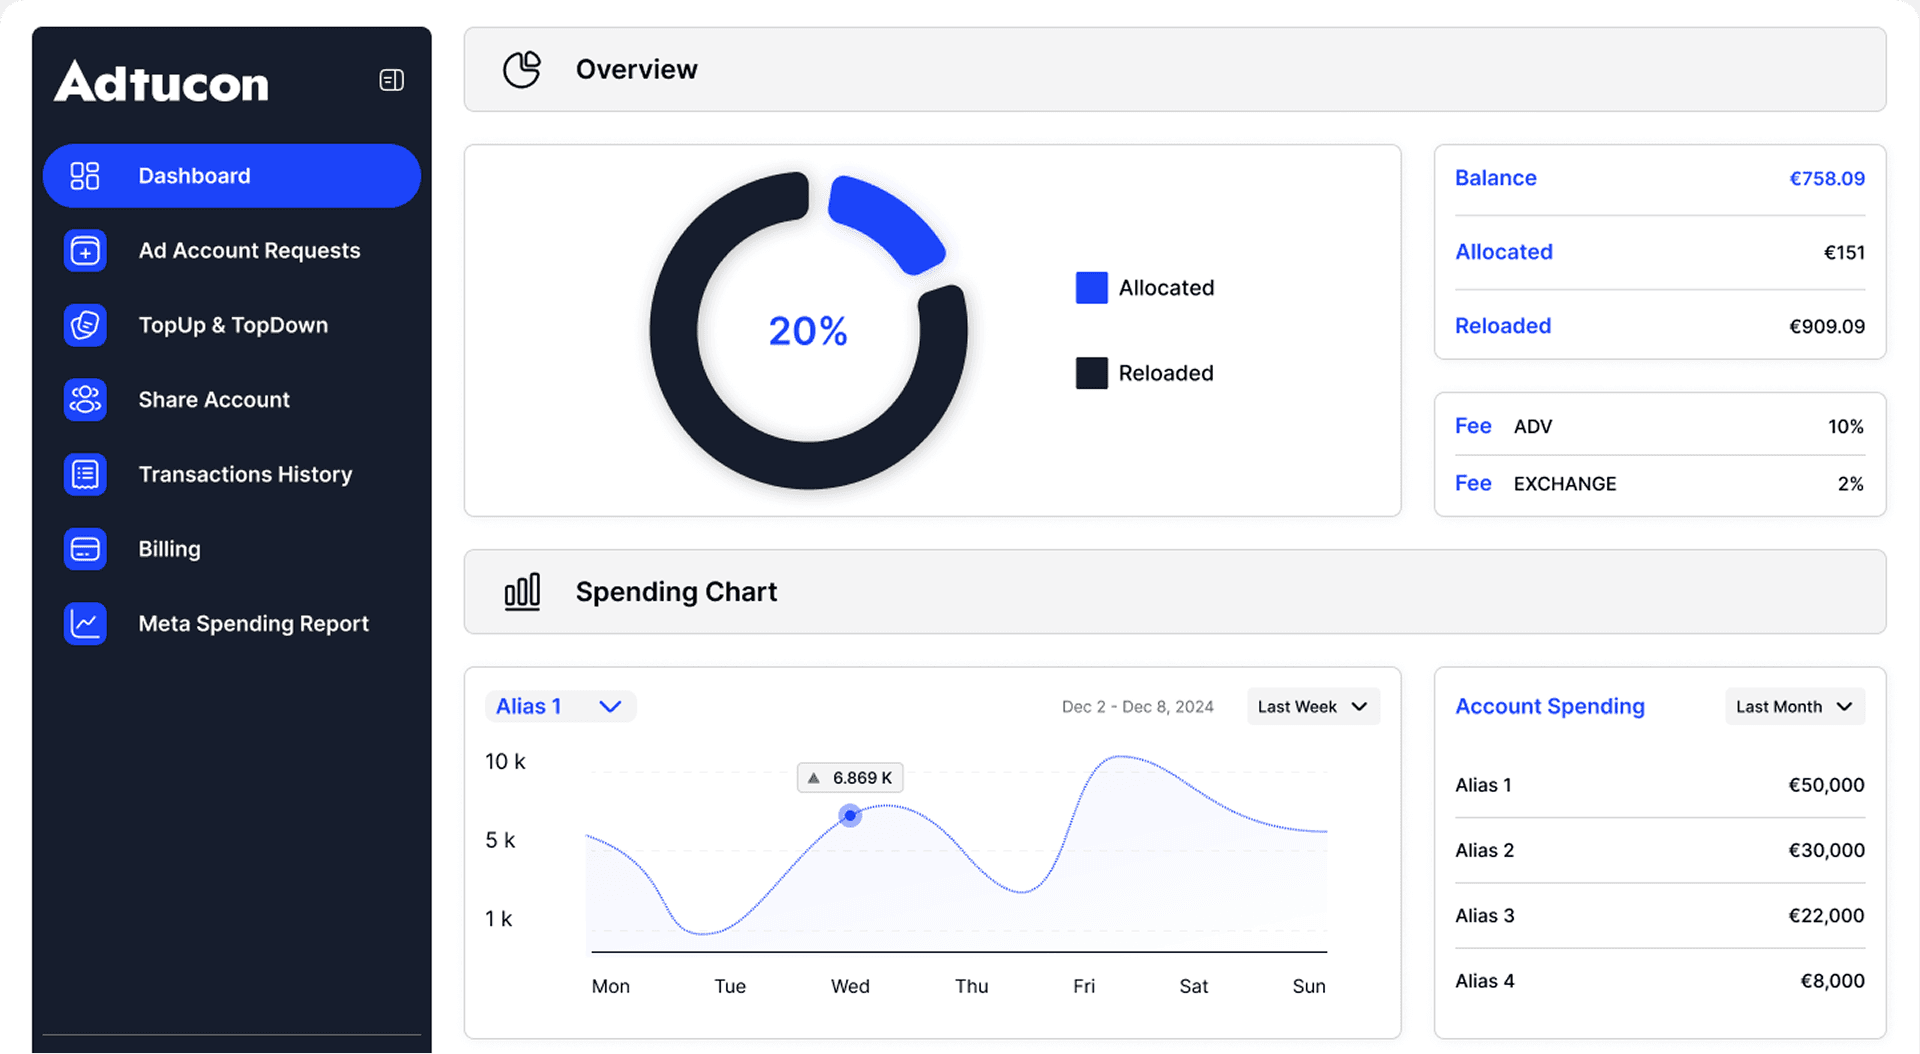Click the Alias 4 spending row
This screenshot has height=1054, width=1920.
click(x=1659, y=981)
